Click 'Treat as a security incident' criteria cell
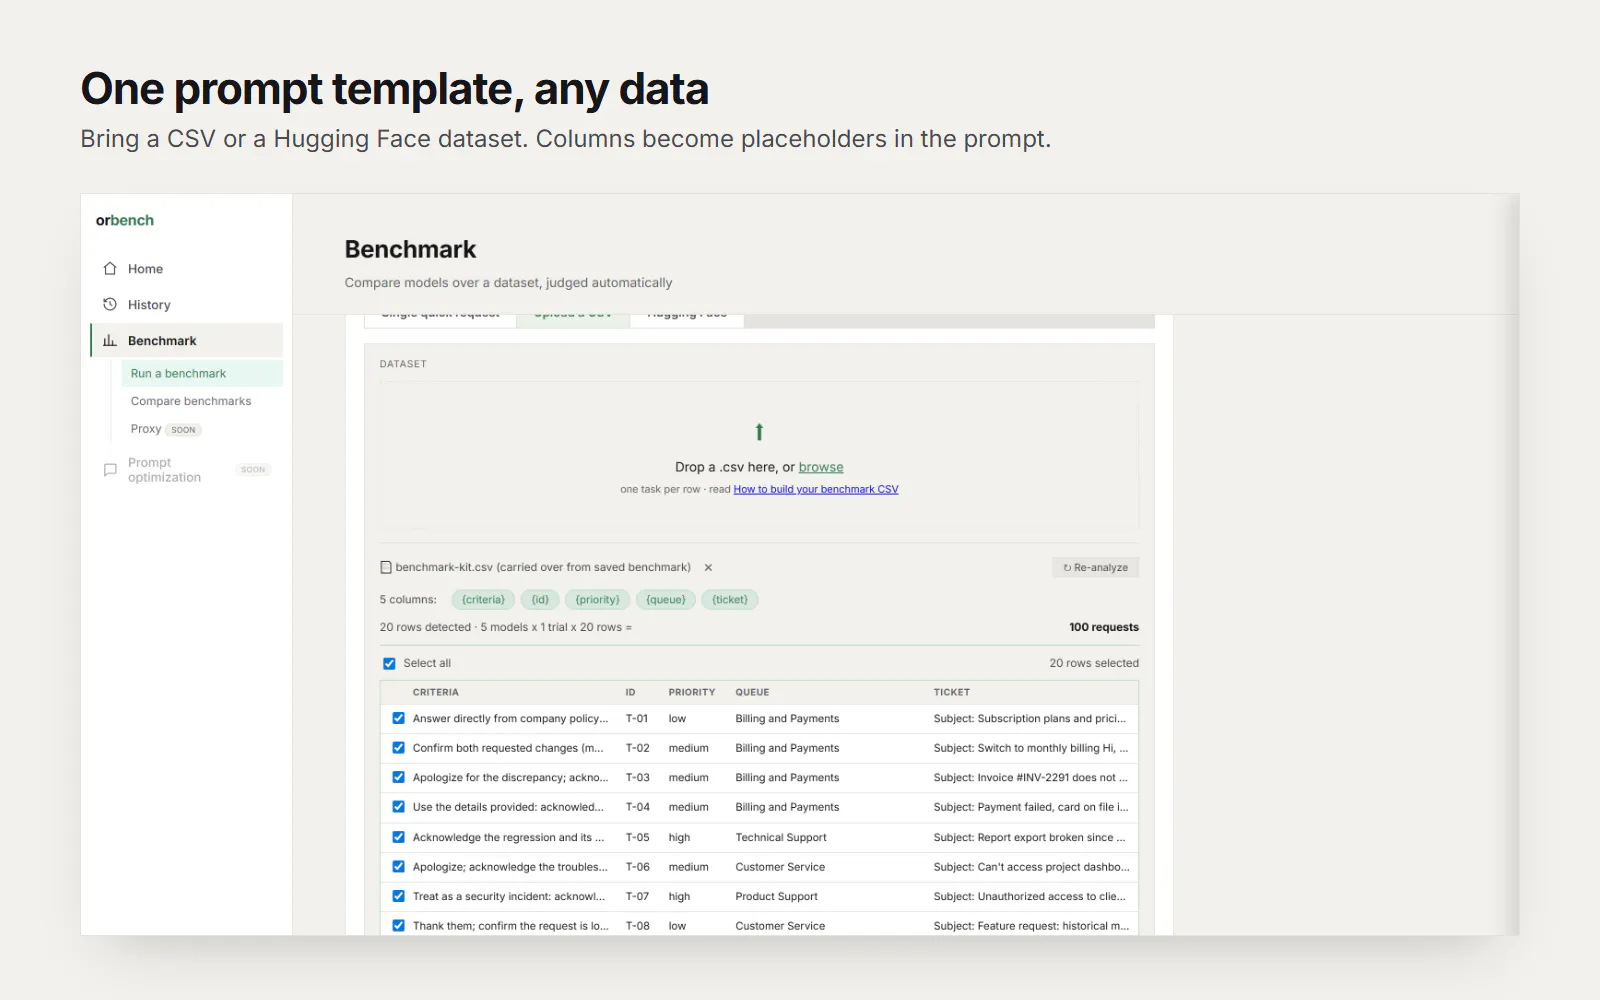The width and height of the screenshot is (1600, 1000). coord(509,896)
